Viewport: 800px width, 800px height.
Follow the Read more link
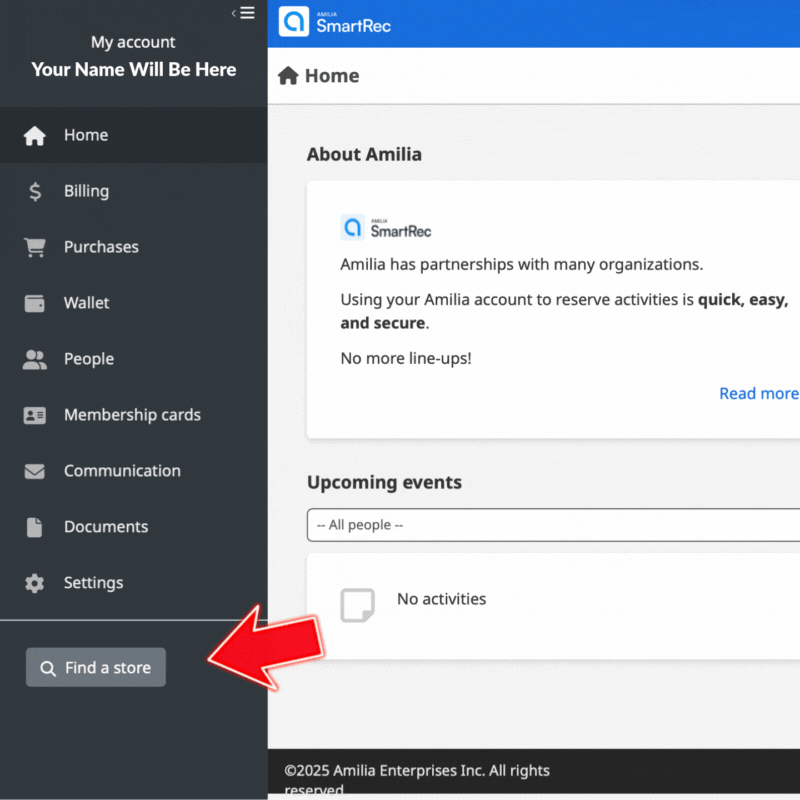point(758,393)
